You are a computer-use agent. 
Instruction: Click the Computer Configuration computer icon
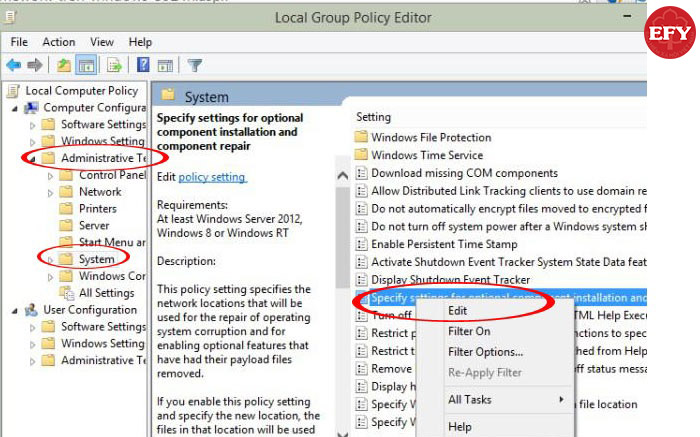pyautogui.click(x=31, y=108)
